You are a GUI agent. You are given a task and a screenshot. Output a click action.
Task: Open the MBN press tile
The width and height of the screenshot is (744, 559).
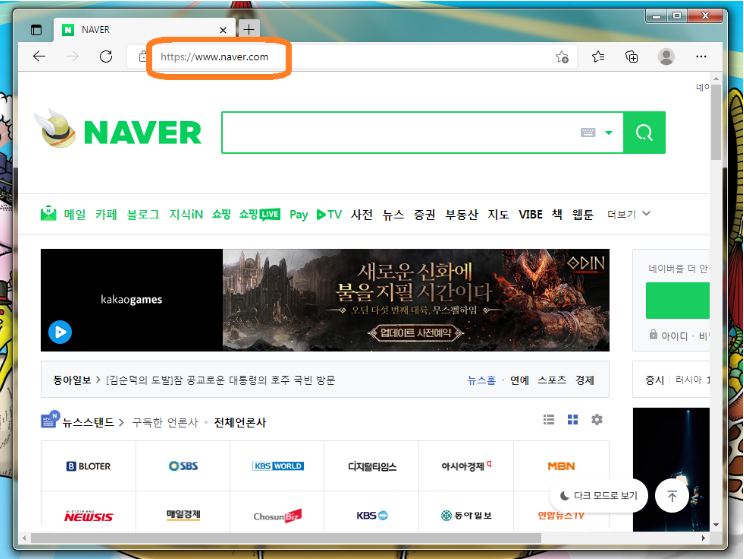pyautogui.click(x=561, y=466)
